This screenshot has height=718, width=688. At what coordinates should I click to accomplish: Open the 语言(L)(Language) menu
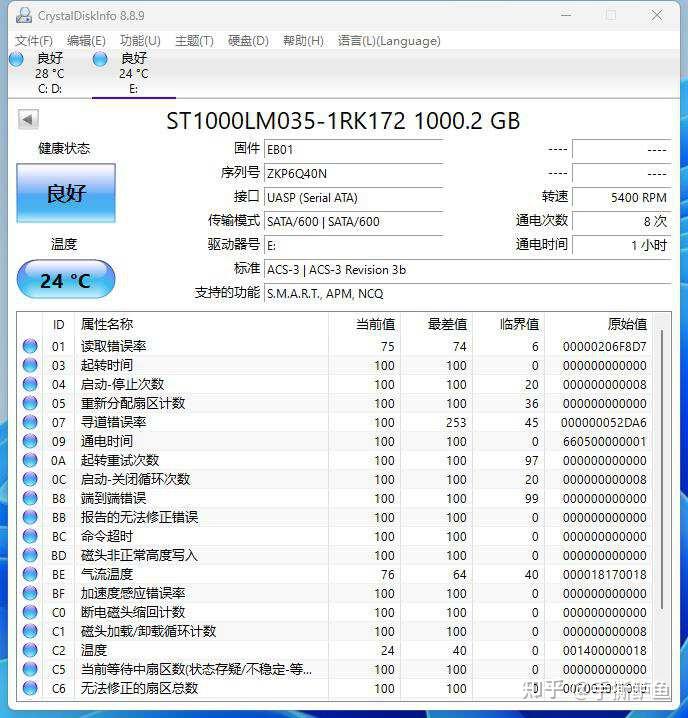pyautogui.click(x=389, y=41)
